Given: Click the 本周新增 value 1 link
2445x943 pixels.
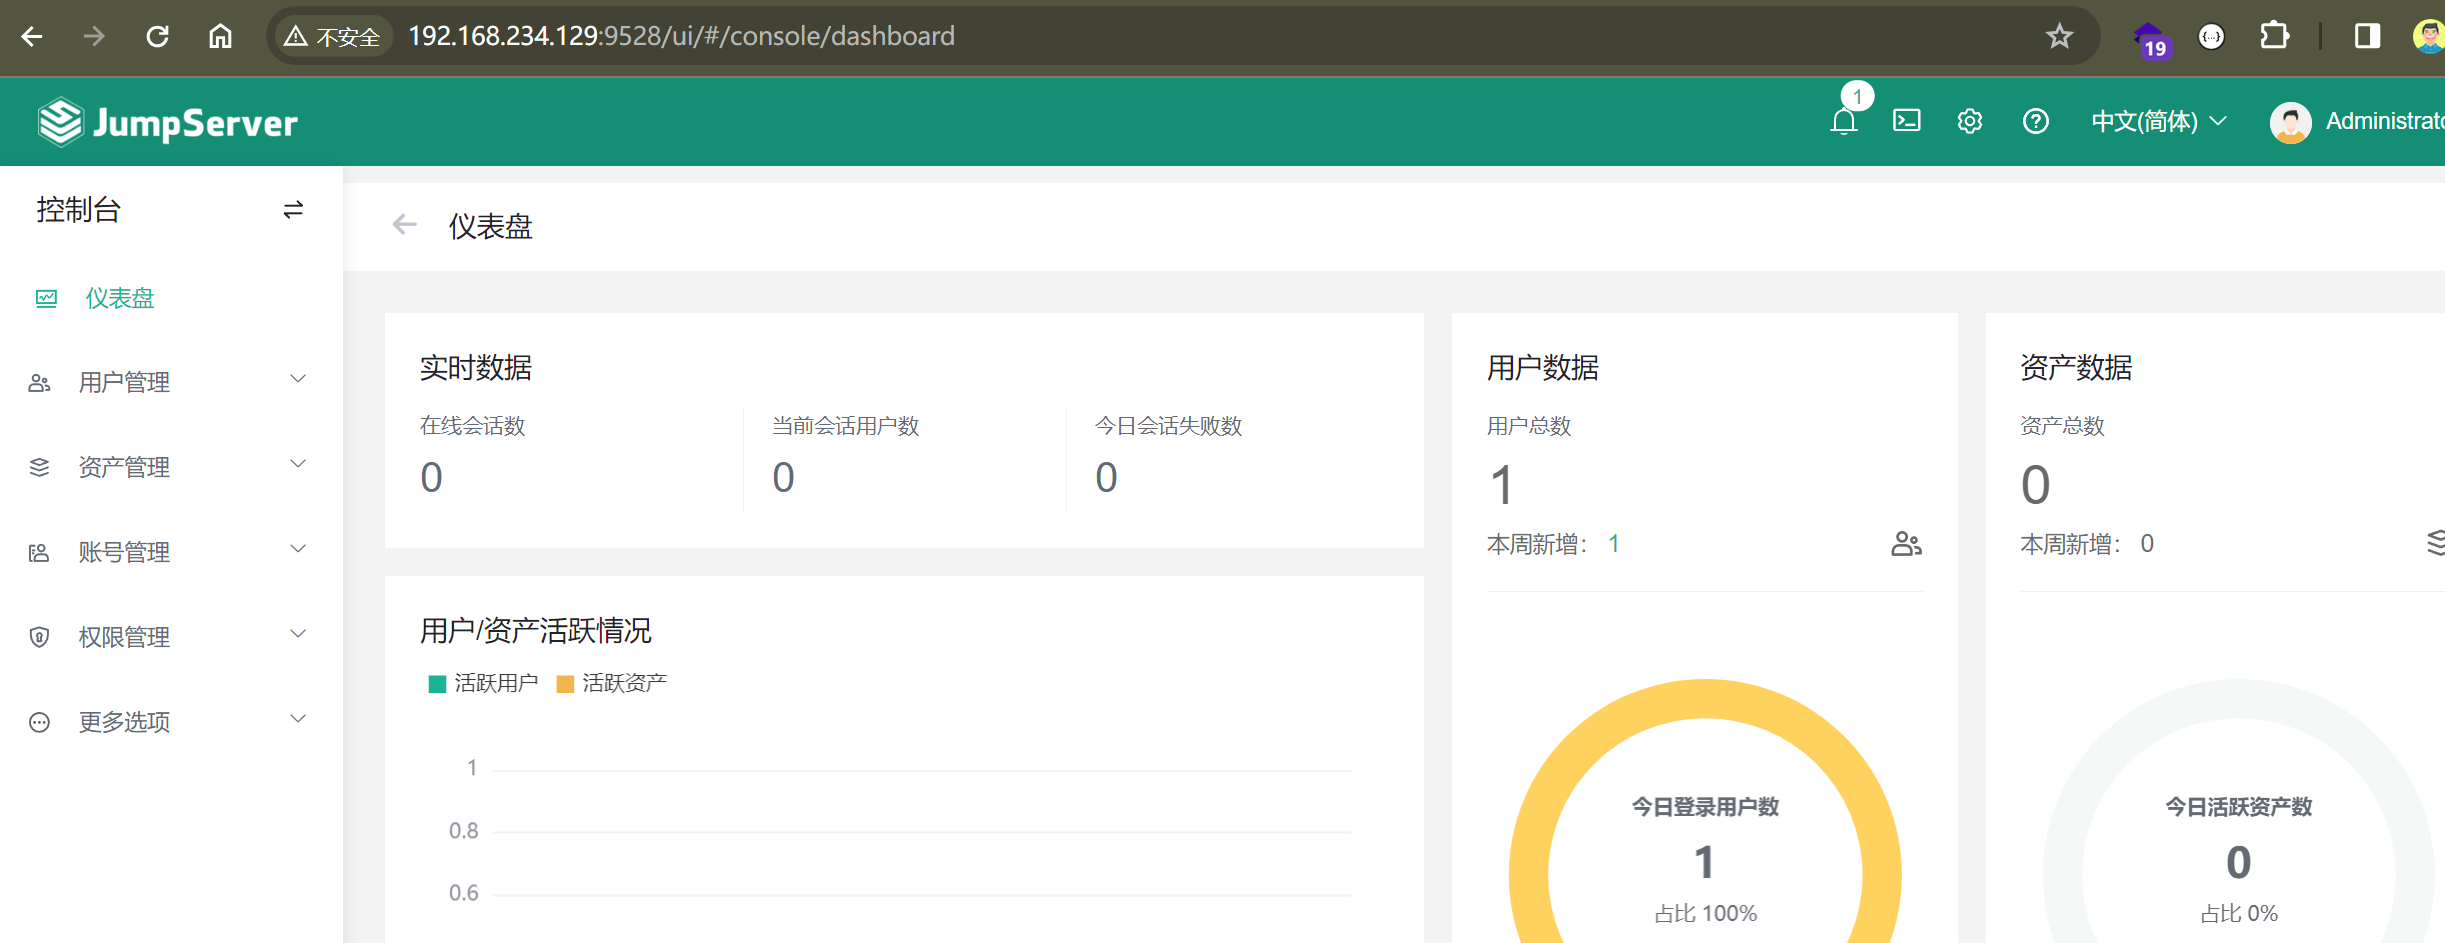Looking at the screenshot, I should click(x=1613, y=544).
